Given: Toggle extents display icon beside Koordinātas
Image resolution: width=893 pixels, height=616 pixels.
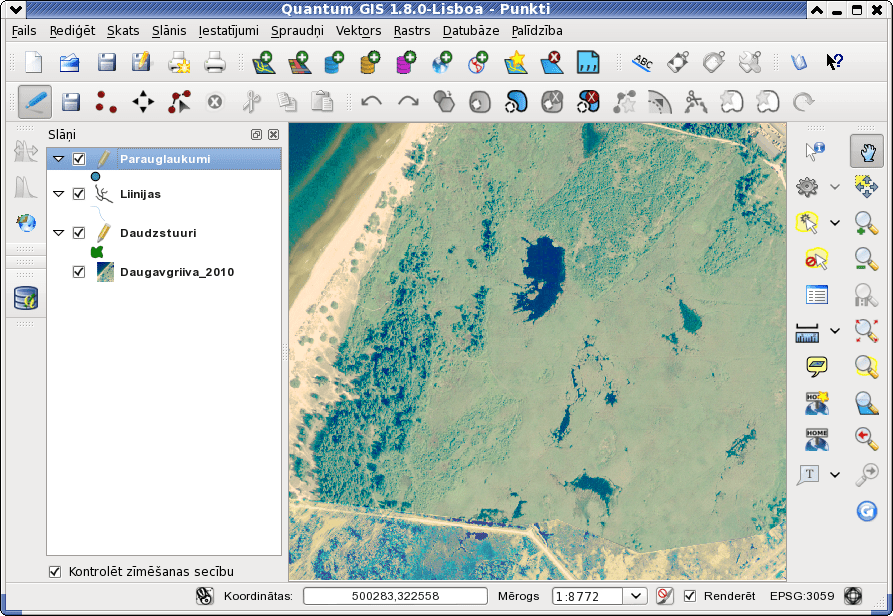Looking at the screenshot, I should click(x=204, y=596).
